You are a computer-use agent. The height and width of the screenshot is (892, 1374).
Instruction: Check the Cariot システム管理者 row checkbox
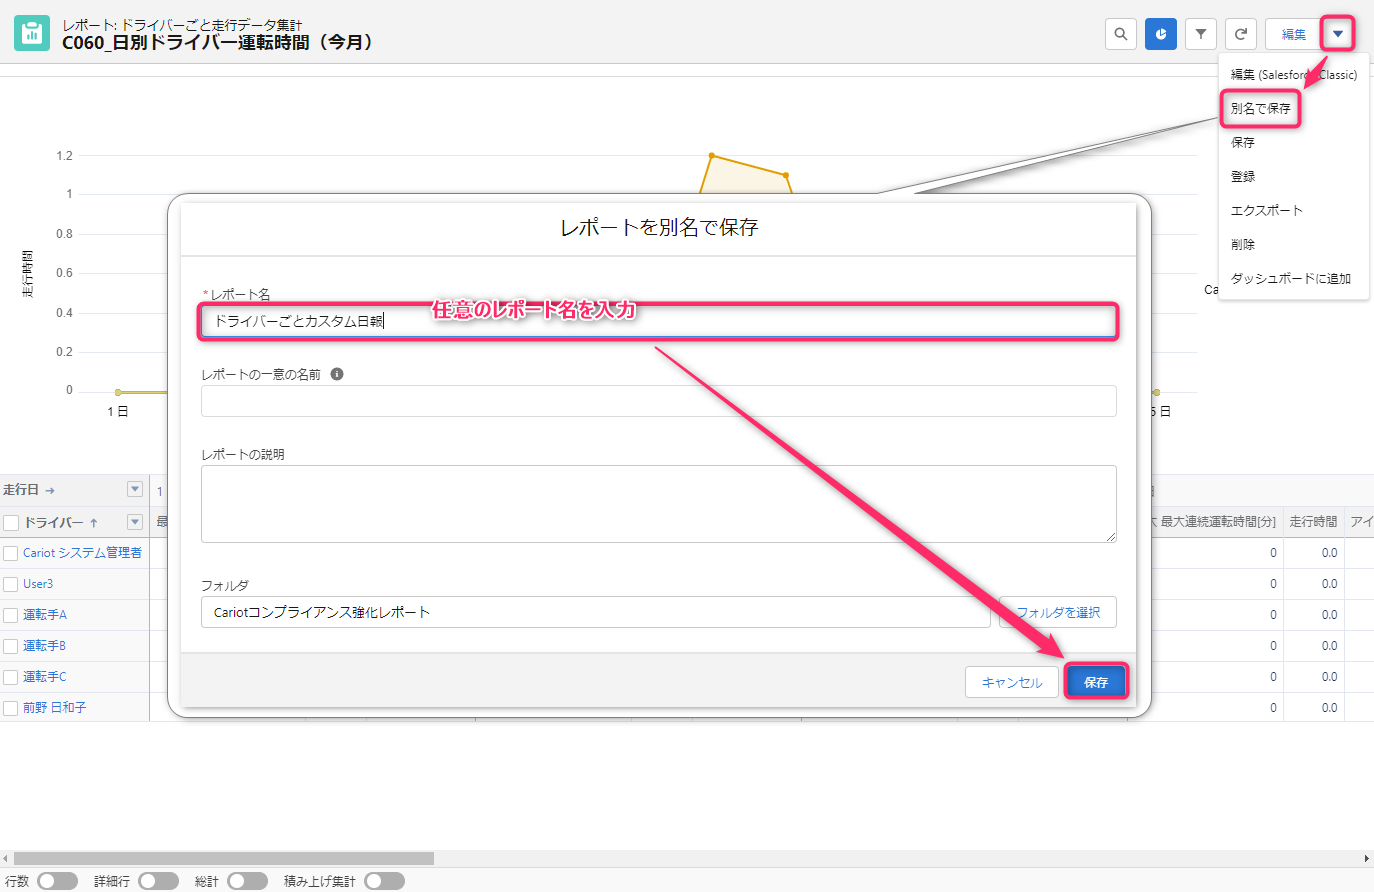pyautogui.click(x=11, y=553)
